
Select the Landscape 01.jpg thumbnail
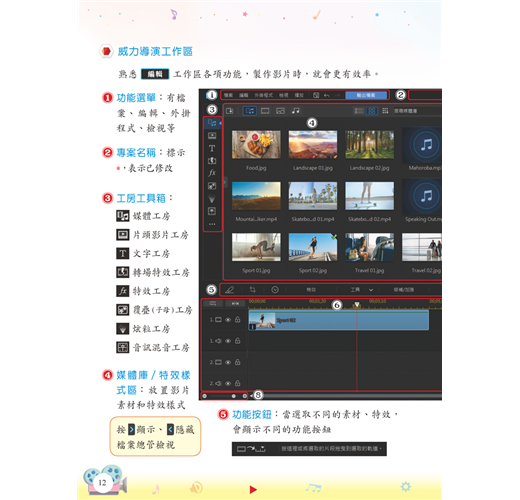(313, 144)
